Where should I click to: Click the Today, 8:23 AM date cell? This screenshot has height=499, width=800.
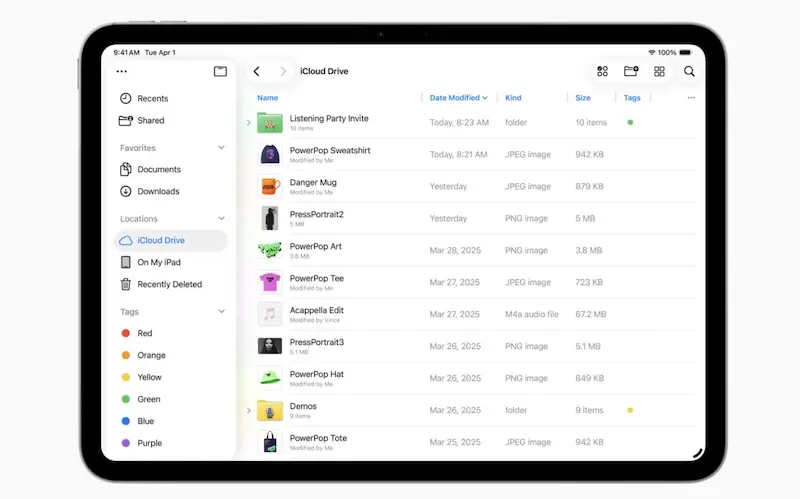(x=459, y=122)
